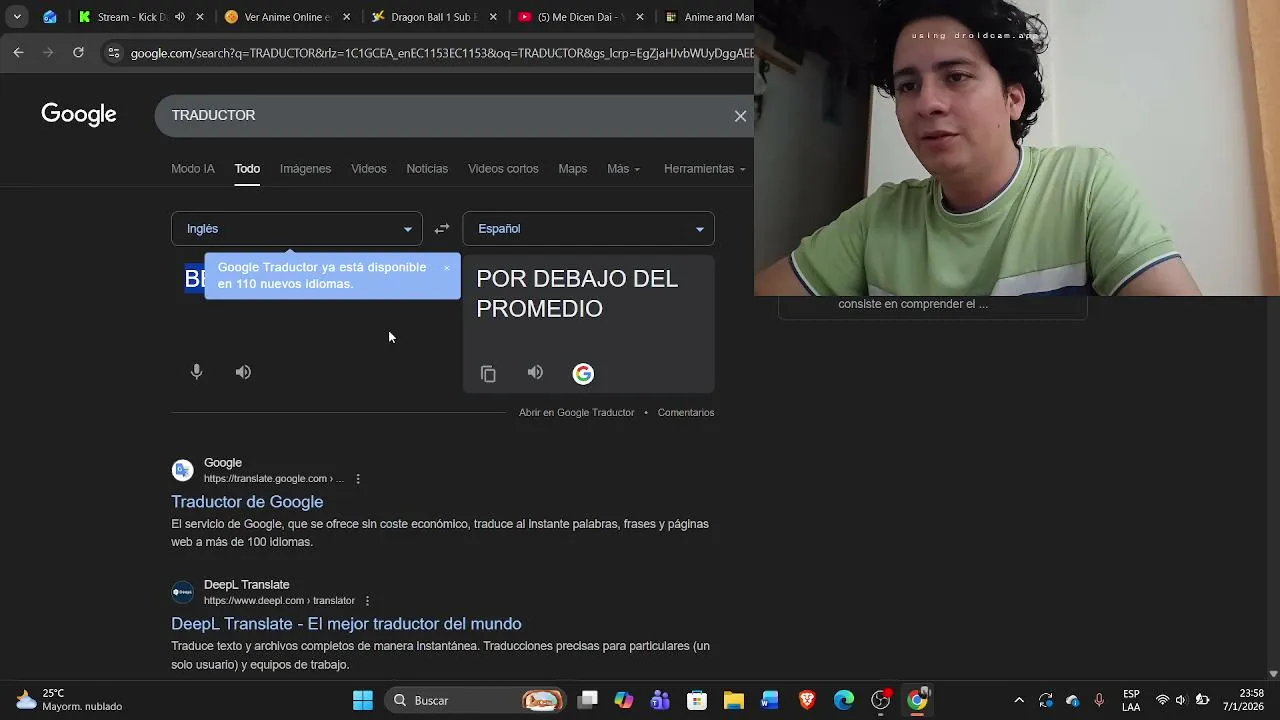The height and width of the screenshot is (720, 1280).
Task: Close the Stream - Kick tab
Action: click(x=200, y=17)
